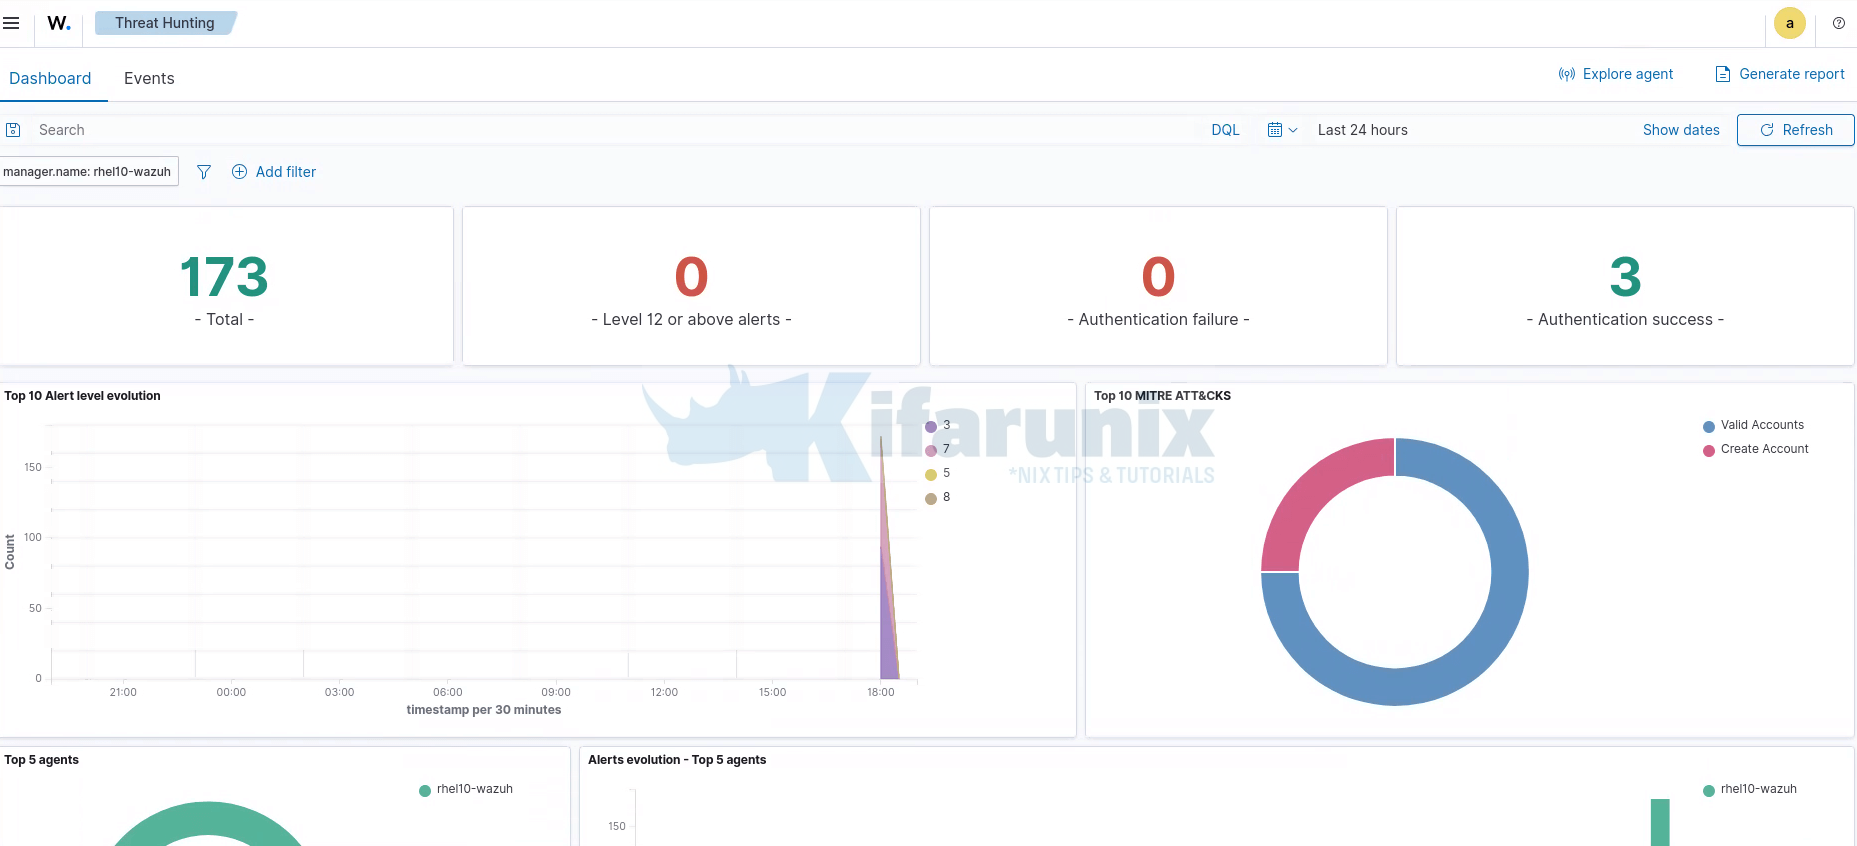Screen dimensions: 1857x846
Task: Toggle Valid Accounts legend item
Action: point(1754,425)
